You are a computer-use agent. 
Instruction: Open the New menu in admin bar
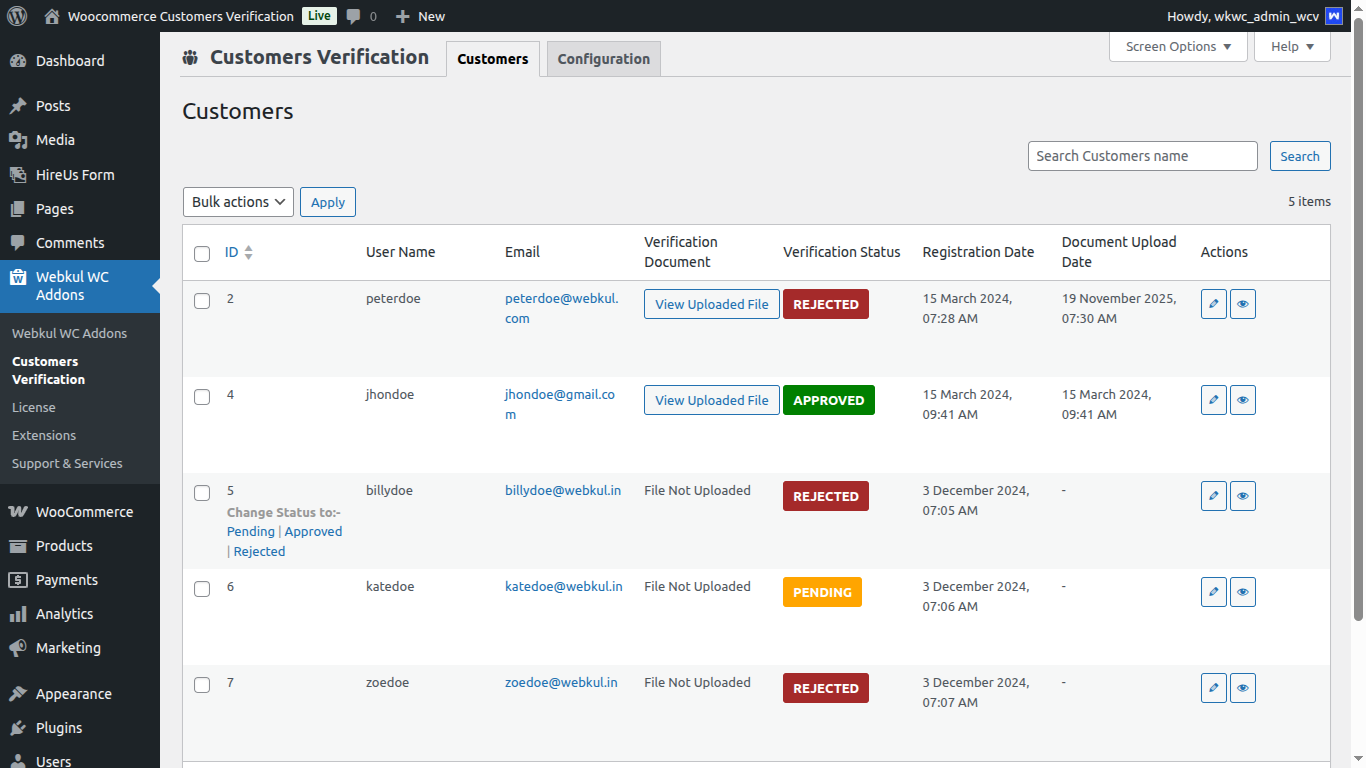[x=420, y=15]
